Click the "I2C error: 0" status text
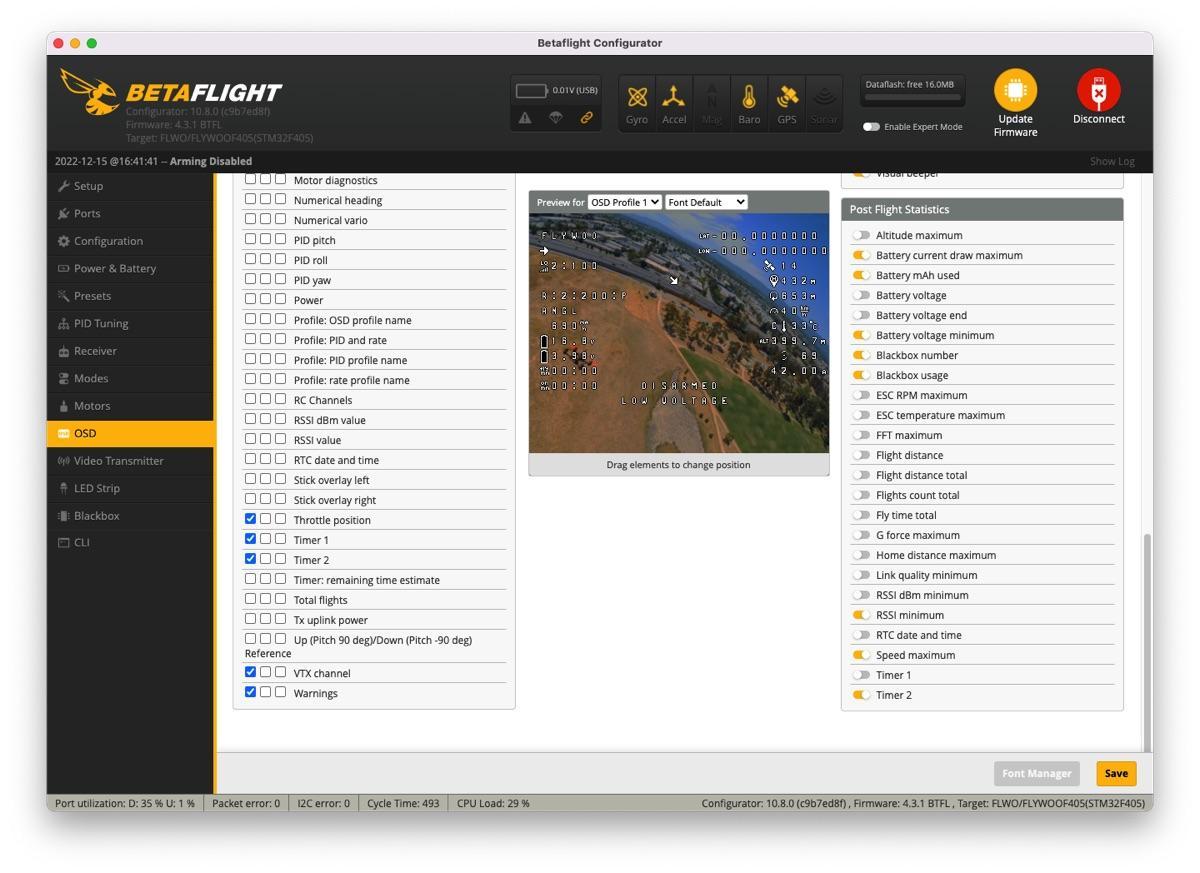This screenshot has height=873, width=1200. click(324, 803)
